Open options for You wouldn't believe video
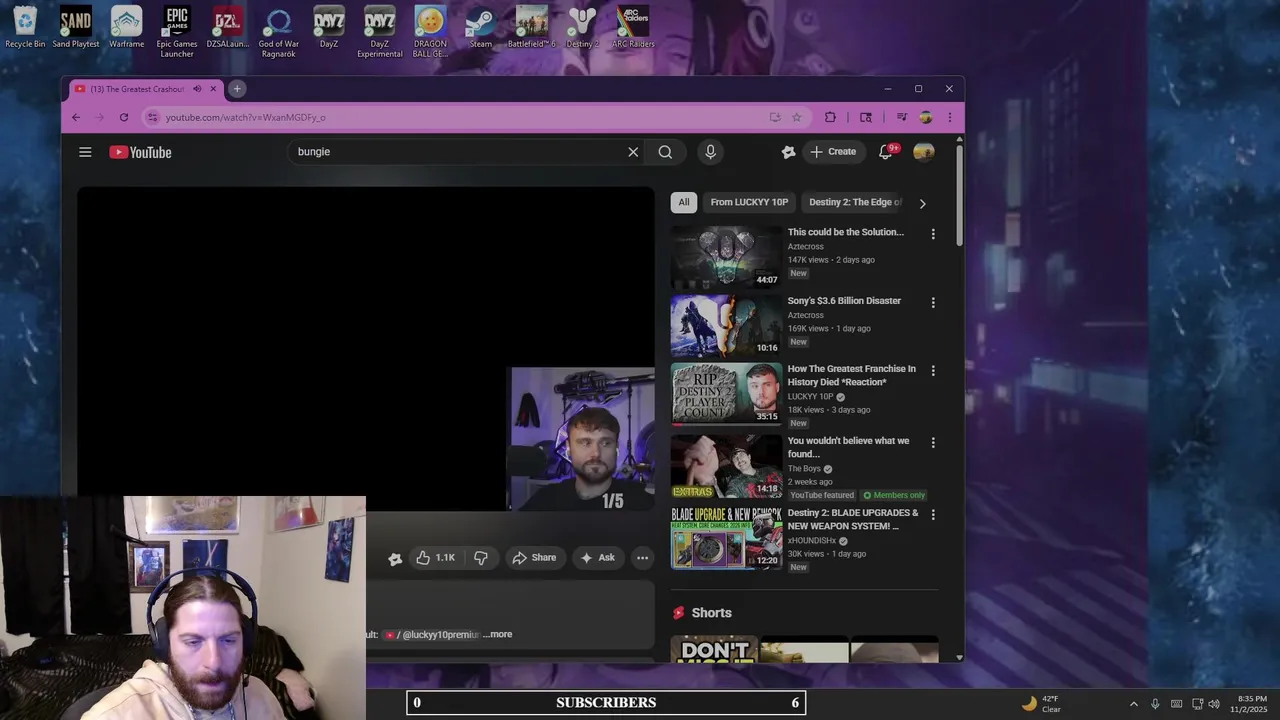This screenshot has height=720, width=1280. [x=933, y=442]
